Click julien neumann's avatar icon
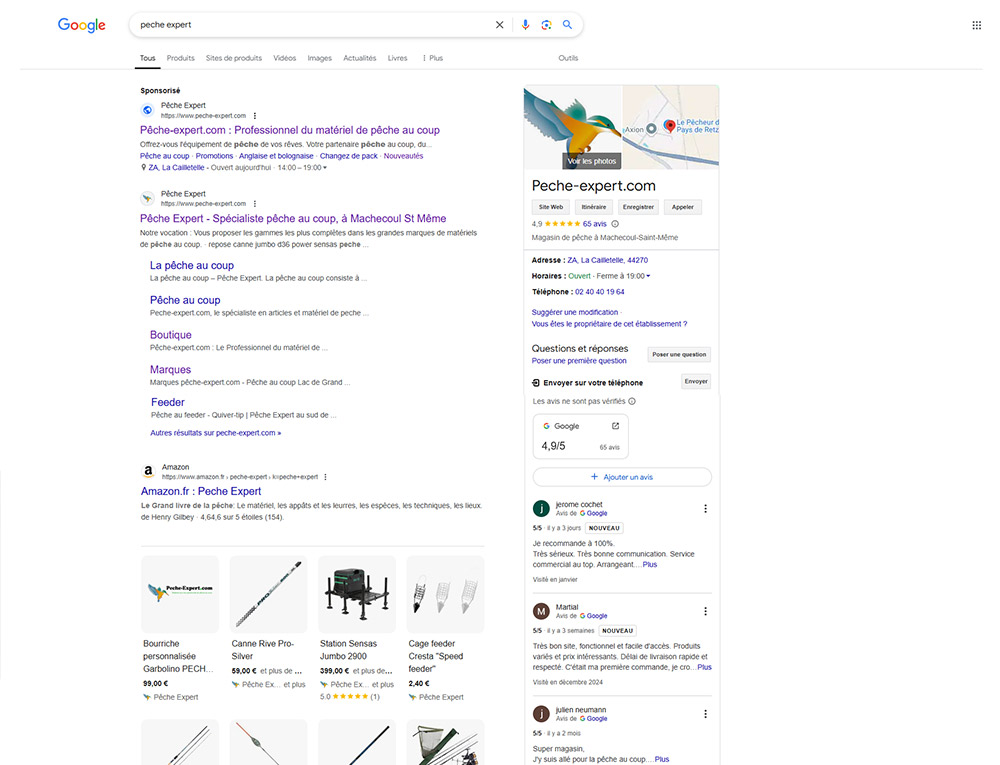 [x=541, y=714]
